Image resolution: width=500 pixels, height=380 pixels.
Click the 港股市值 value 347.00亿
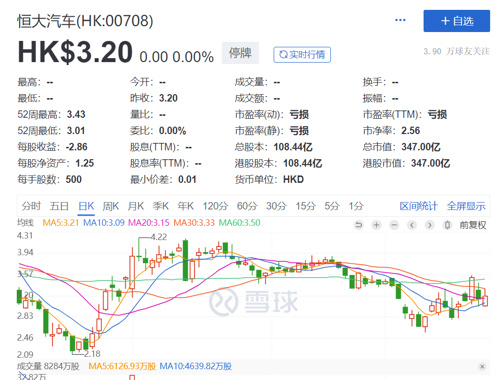(430, 163)
